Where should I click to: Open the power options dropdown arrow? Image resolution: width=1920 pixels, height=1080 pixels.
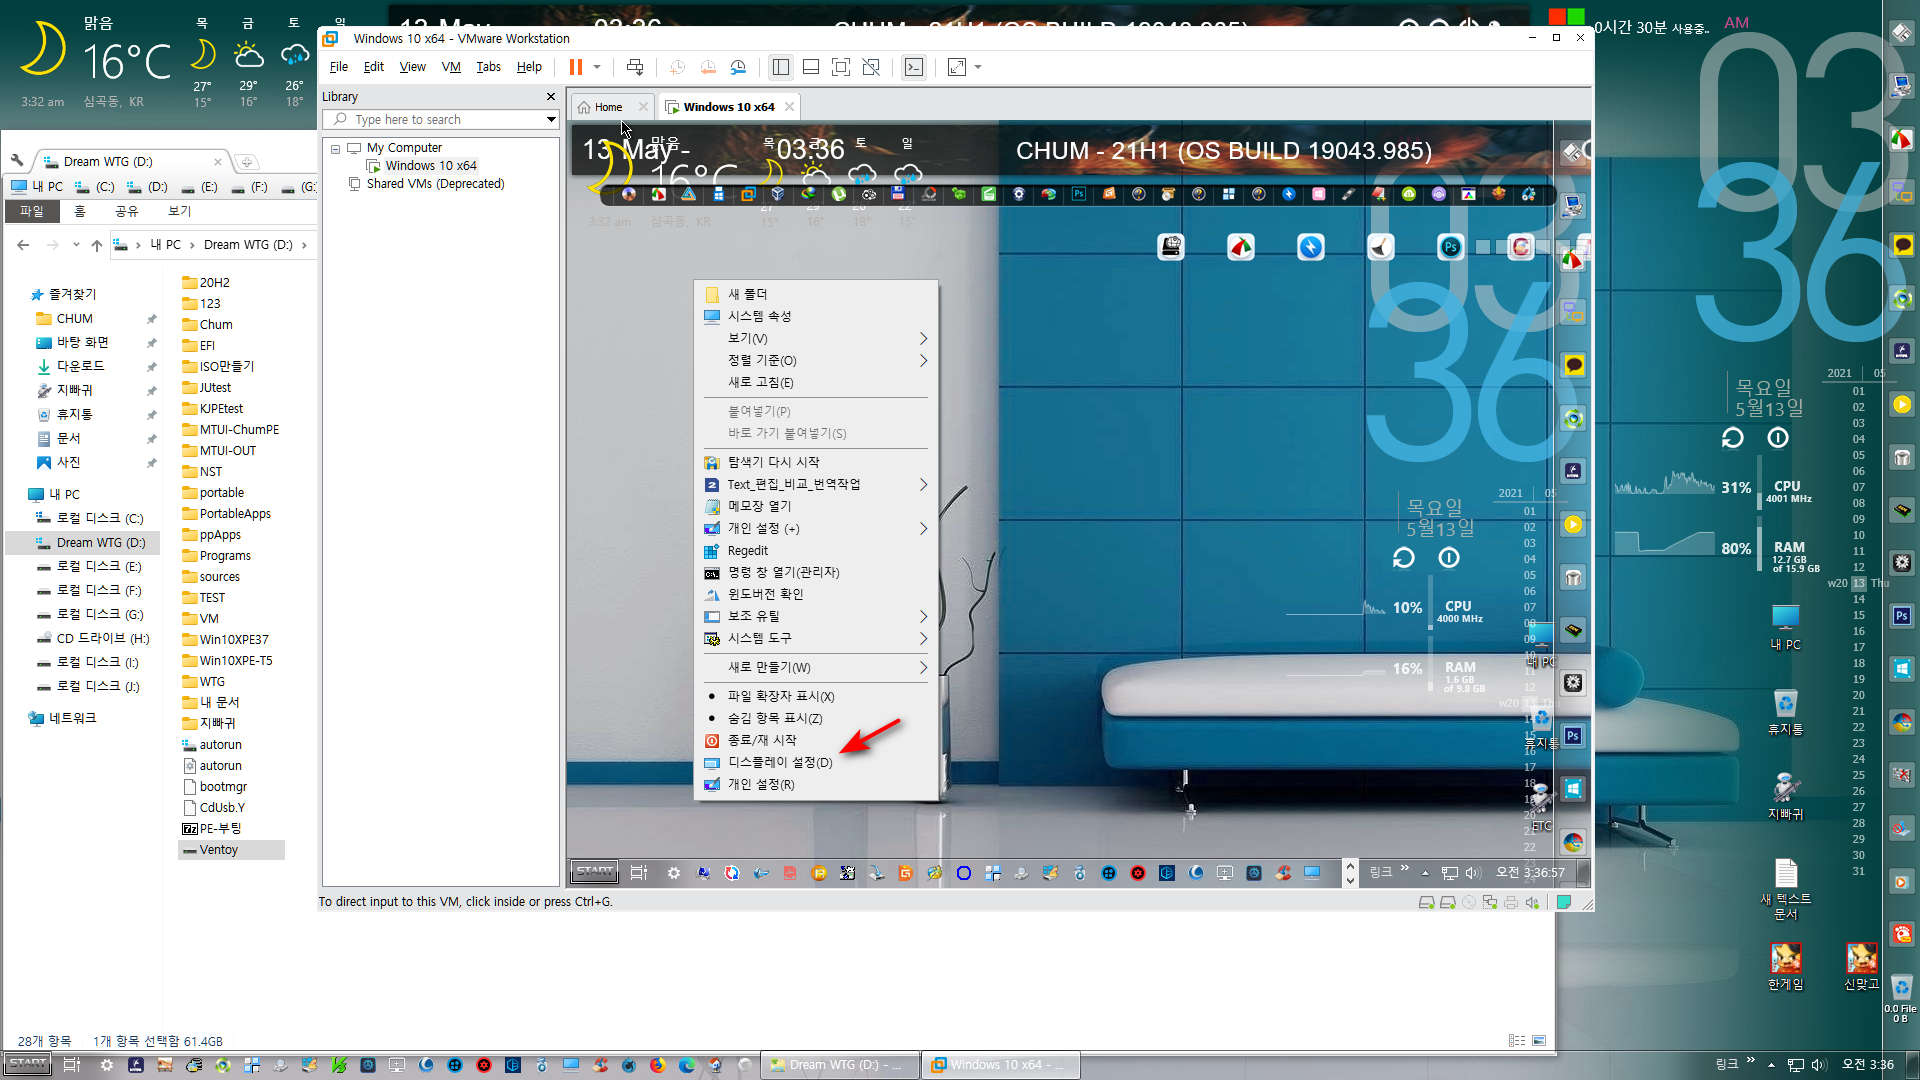click(597, 67)
